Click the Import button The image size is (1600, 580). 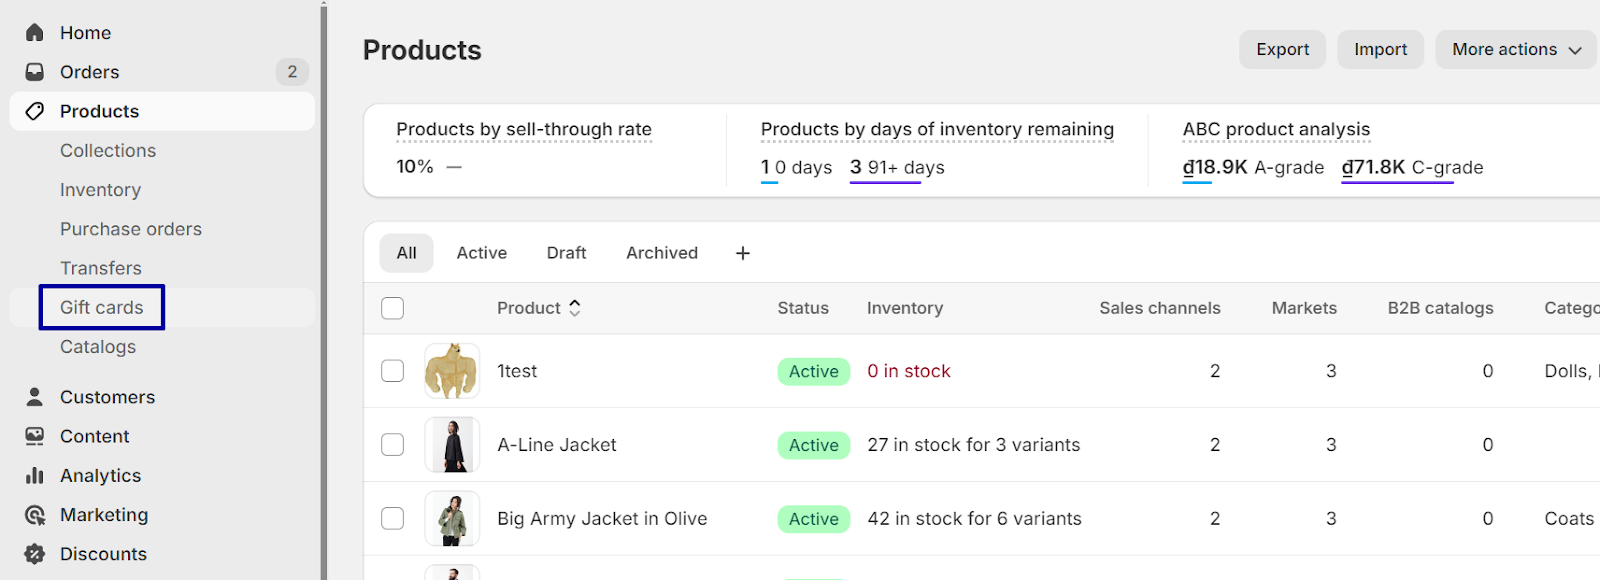[x=1381, y=50]
